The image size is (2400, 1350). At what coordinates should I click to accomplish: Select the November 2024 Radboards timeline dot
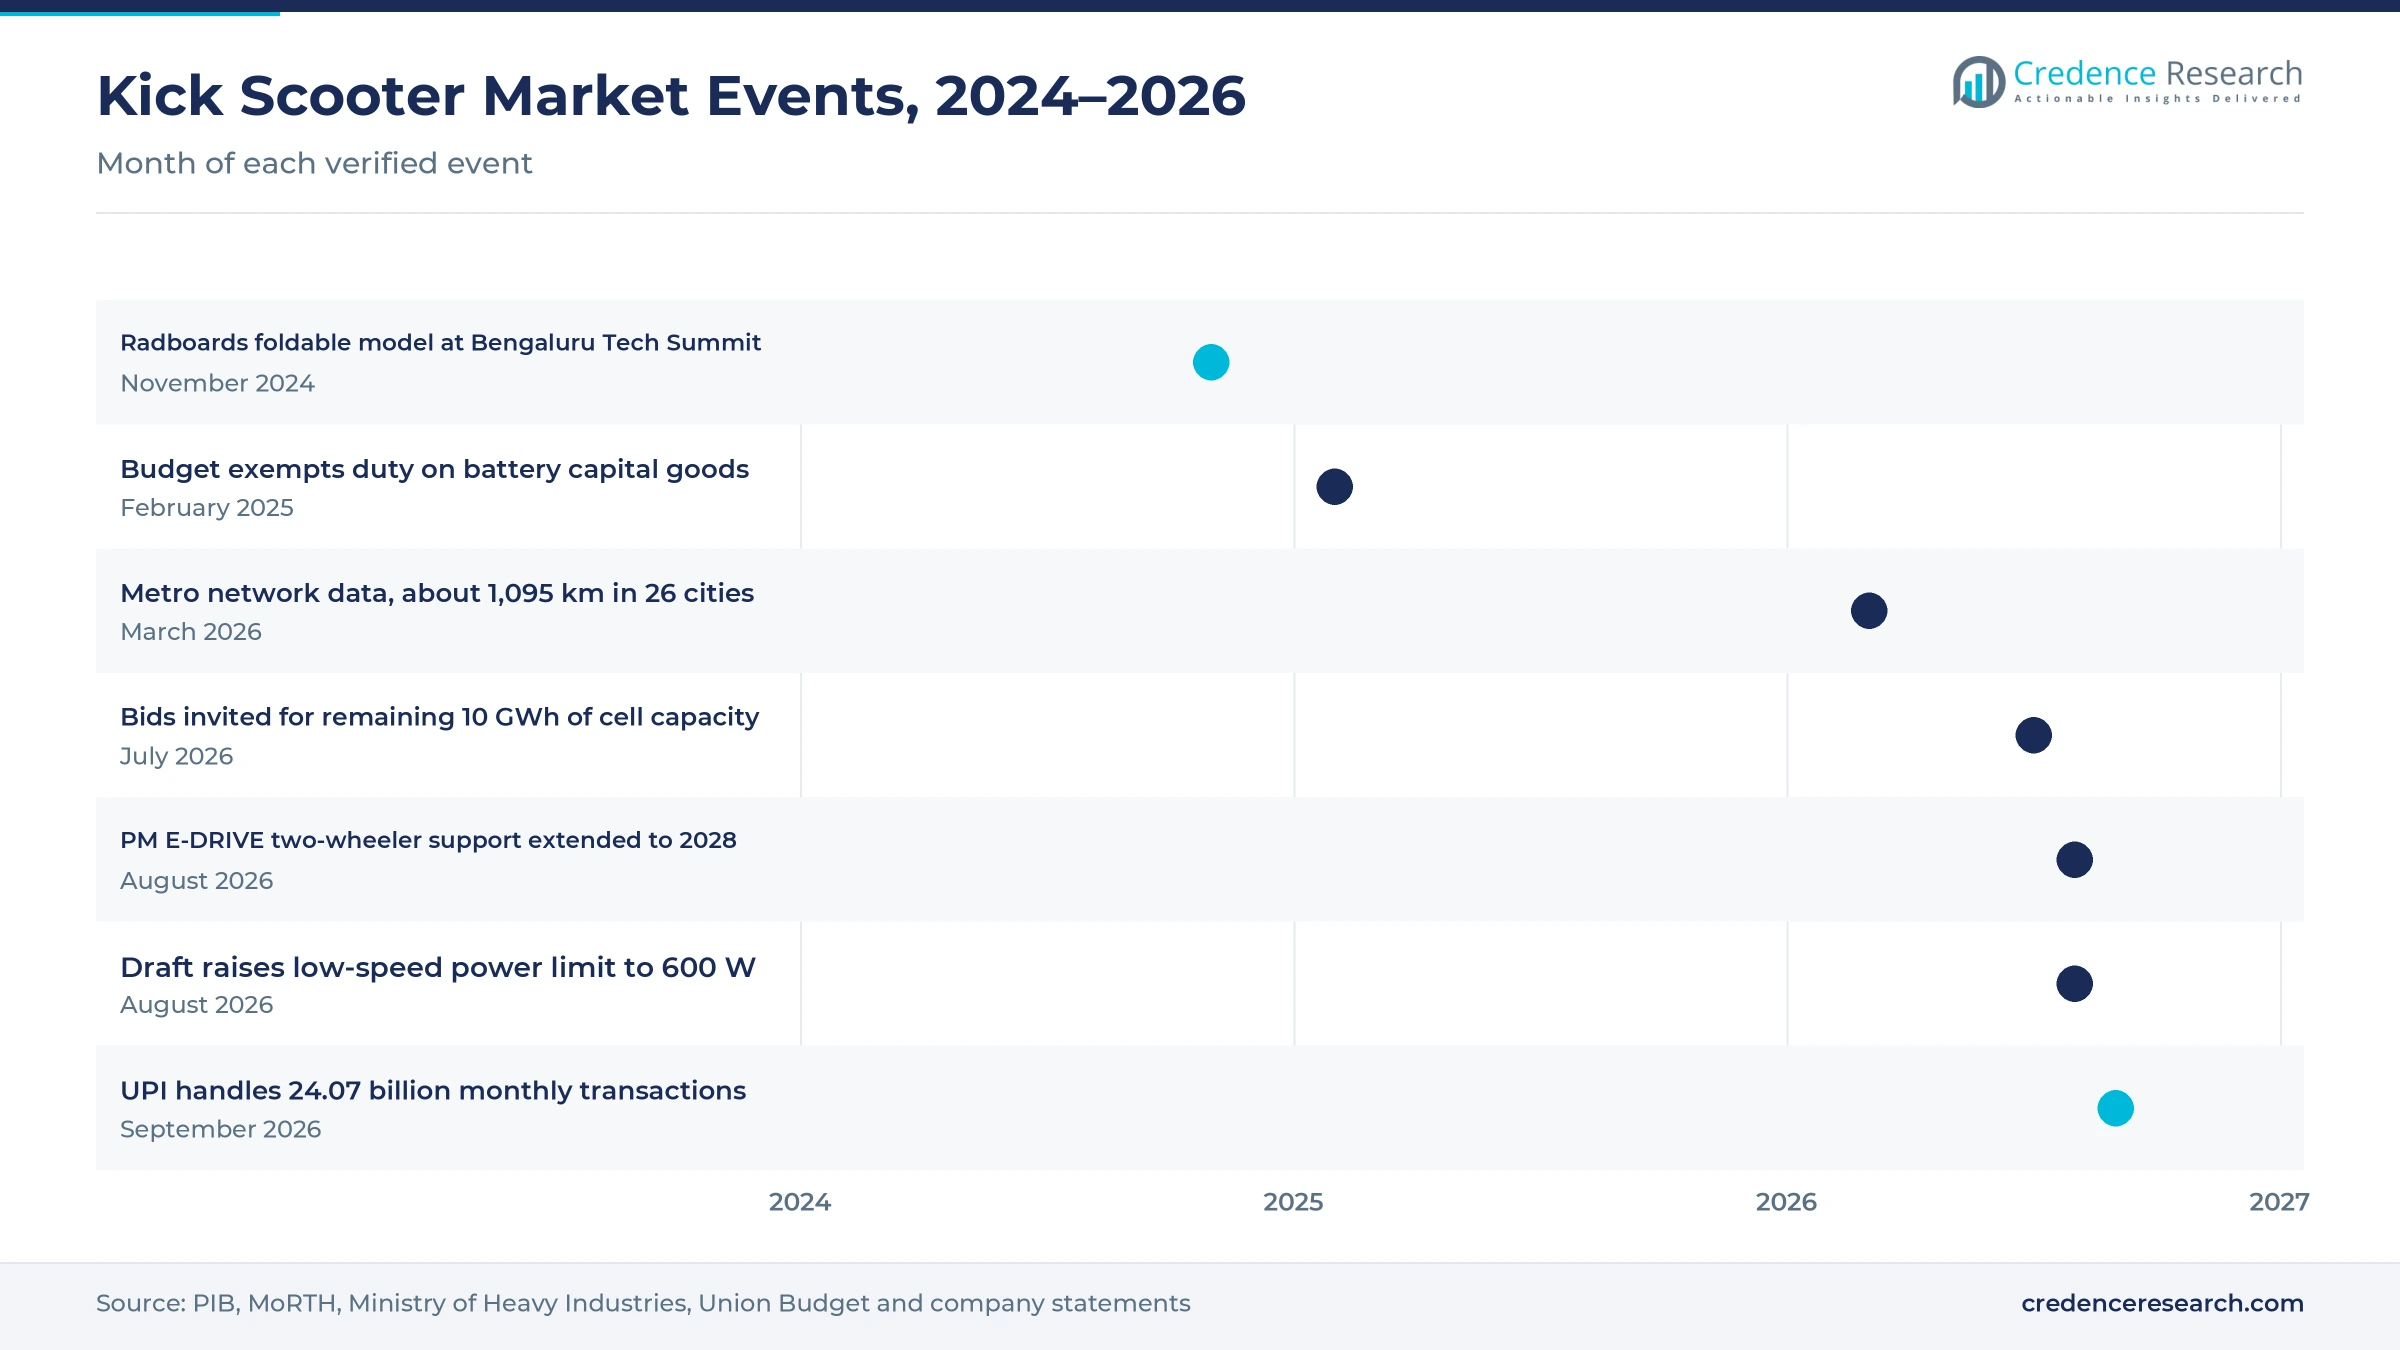[1211, 362]
